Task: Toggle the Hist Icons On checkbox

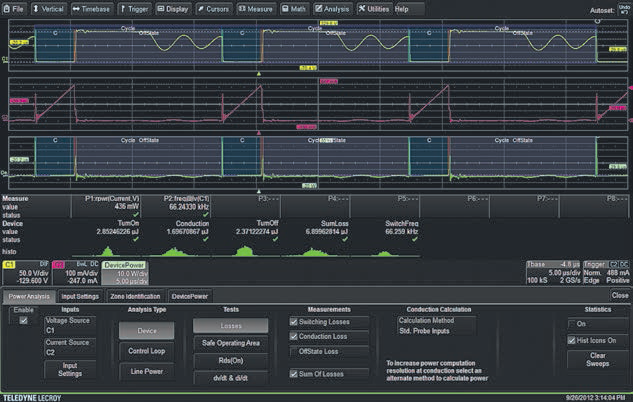Action: pyautogui.click(x=572, y=340)
